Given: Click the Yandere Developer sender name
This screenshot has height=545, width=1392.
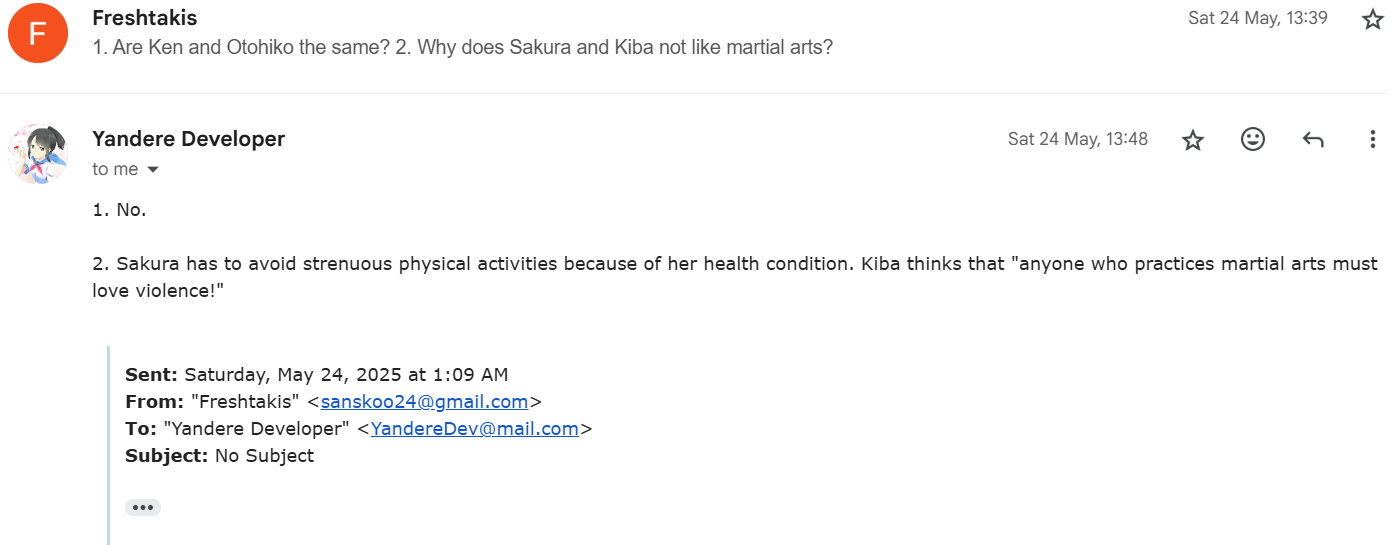Looking at the screenshot, I should pos(188,139).
